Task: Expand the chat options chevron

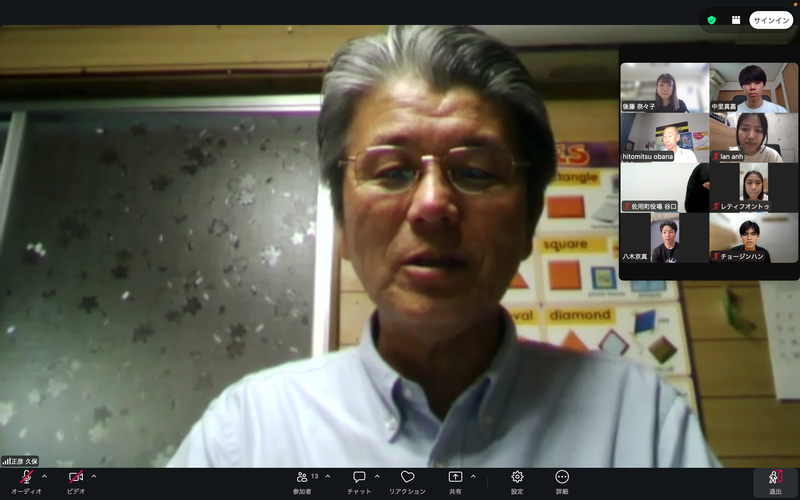Action: point(377,477)
